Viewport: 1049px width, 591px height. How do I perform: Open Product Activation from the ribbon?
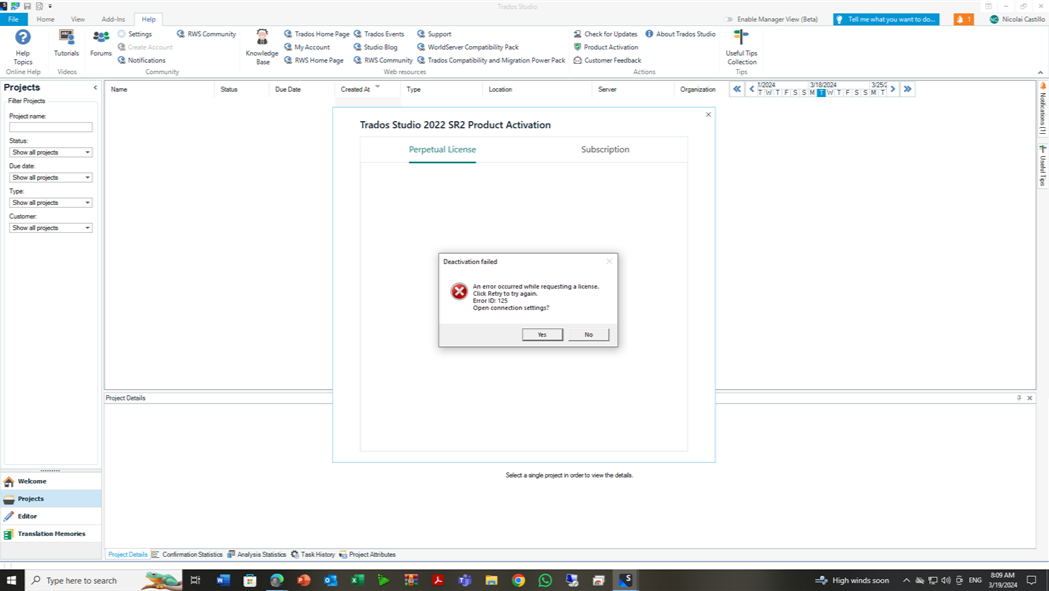(x=605, y=48)
